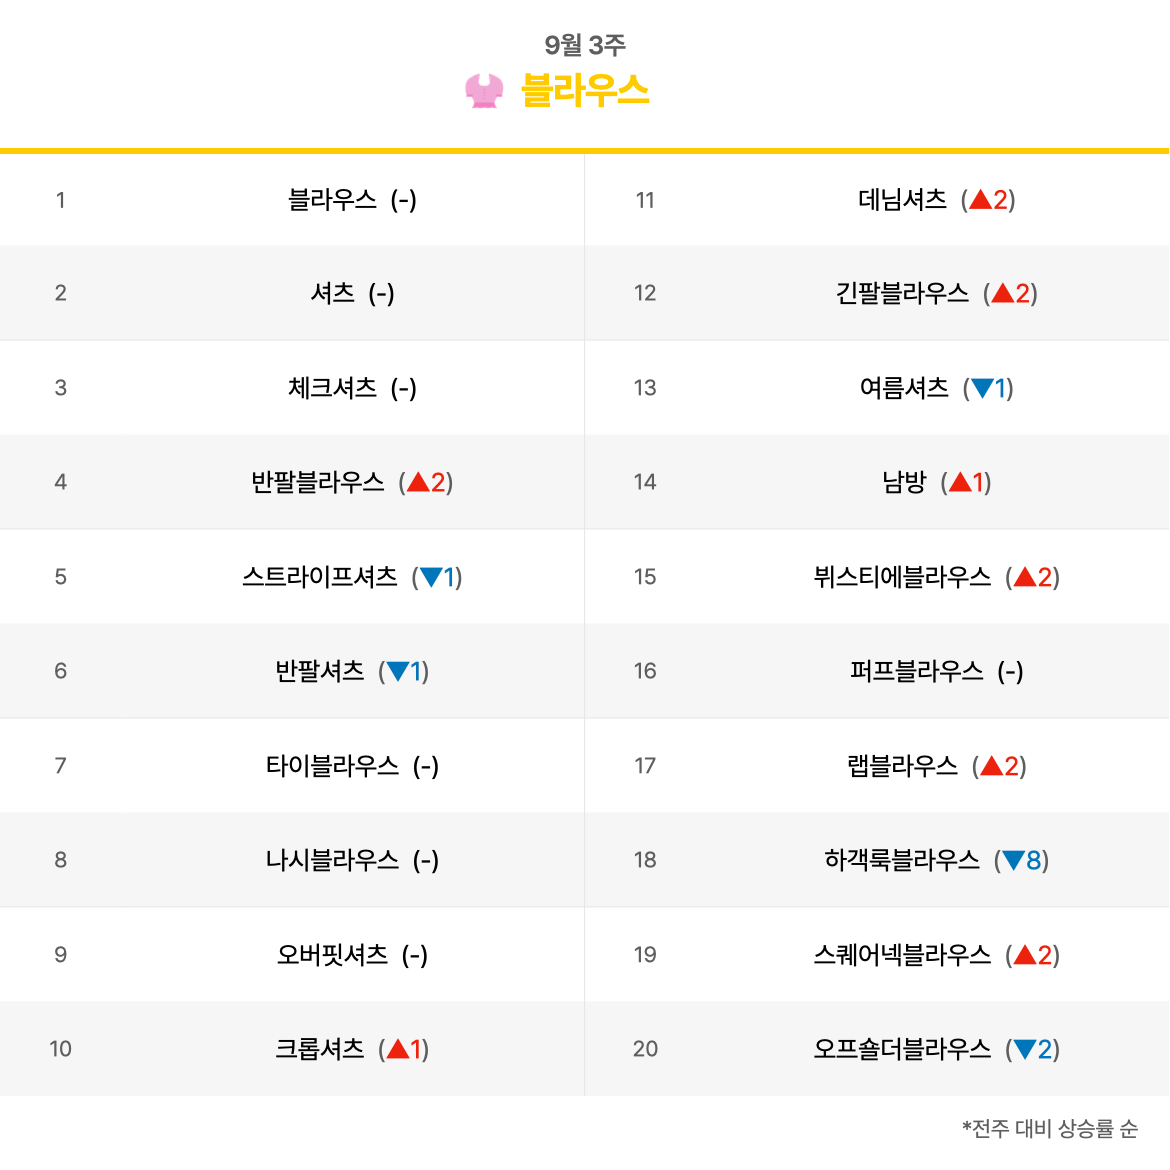Select the 블라우스 rank 1 keyword

pyautogui.click(x=332, y=199)
